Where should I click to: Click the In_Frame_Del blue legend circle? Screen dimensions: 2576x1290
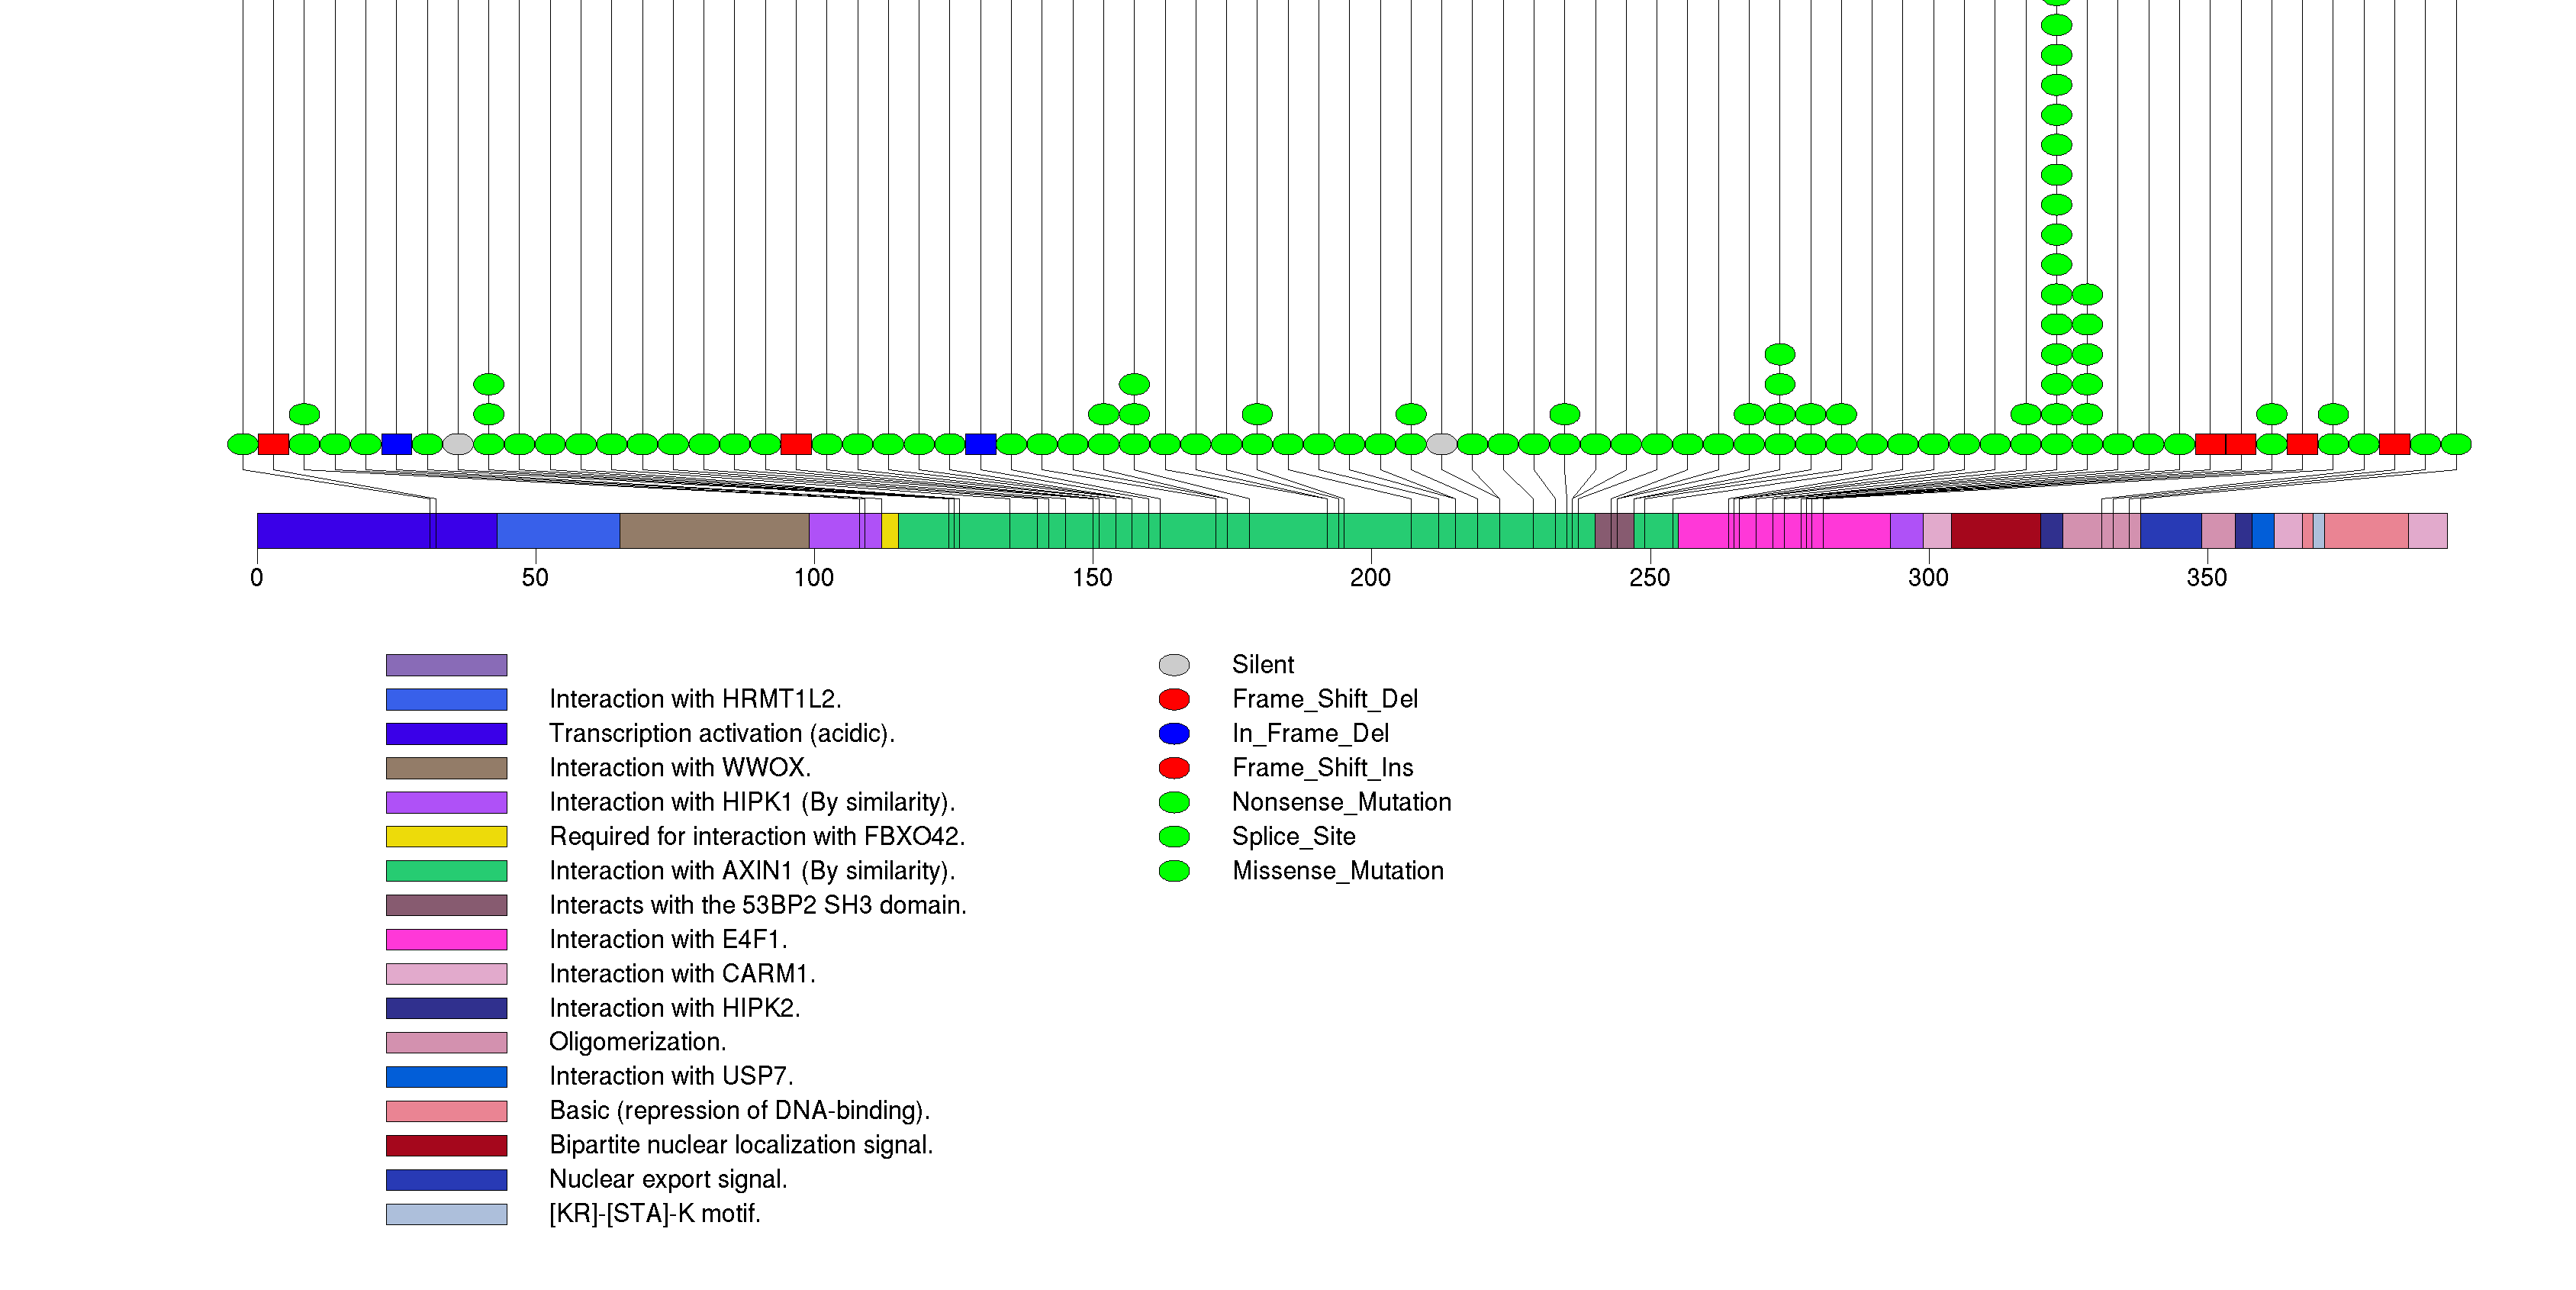[x=1173, y=733]
